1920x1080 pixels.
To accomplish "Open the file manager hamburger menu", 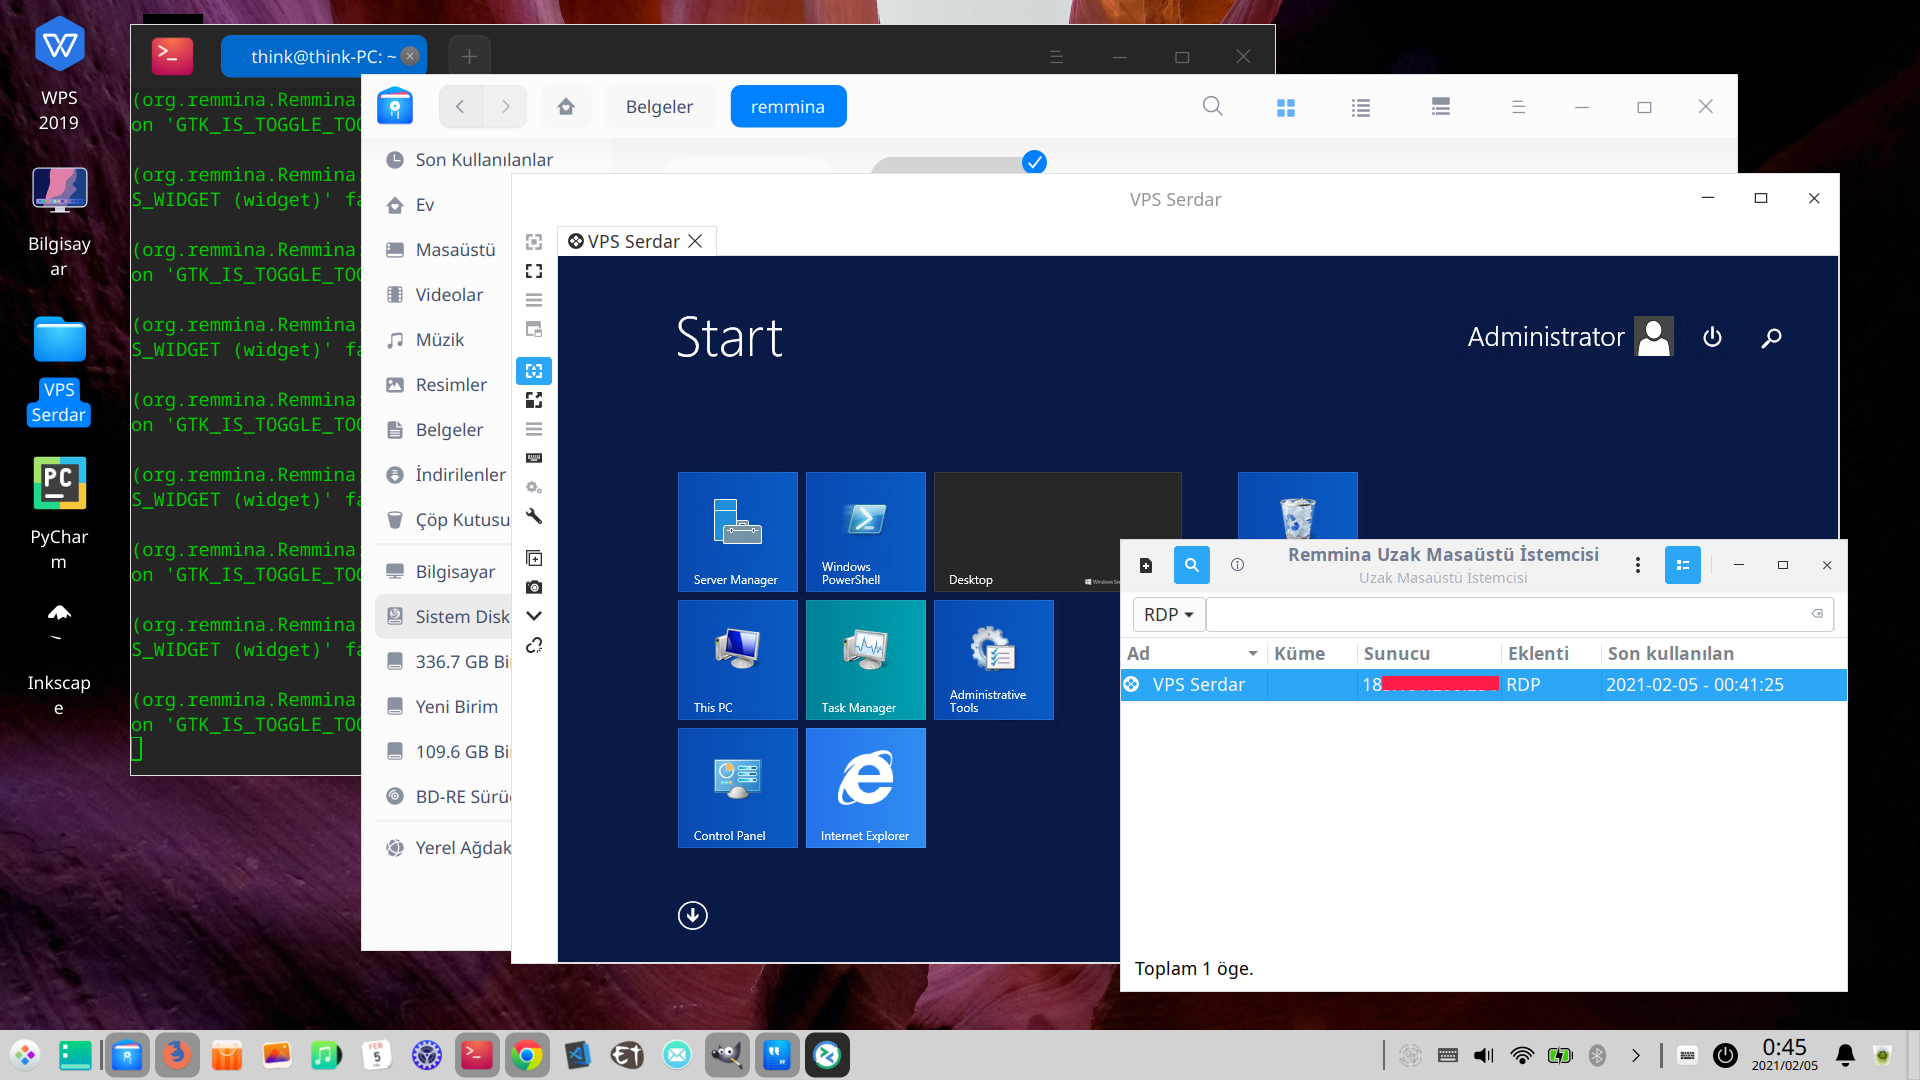I will point(1518,107).
